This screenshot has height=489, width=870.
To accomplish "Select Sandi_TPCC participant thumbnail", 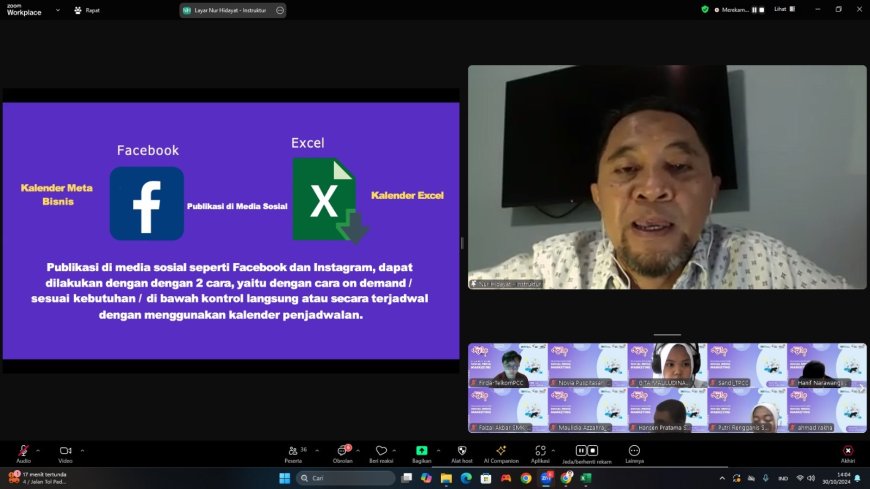I will coord(747,365).
